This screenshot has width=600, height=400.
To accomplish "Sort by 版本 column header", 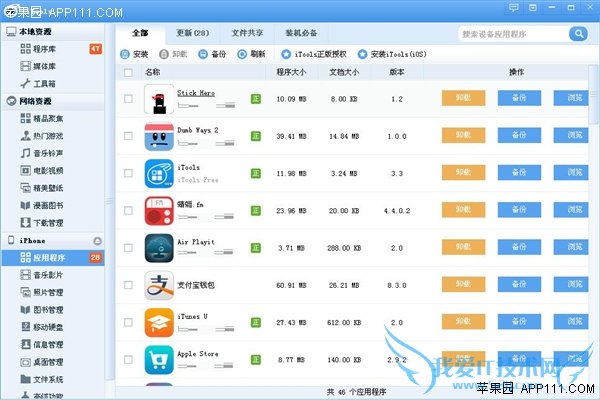I will [397, 72].
